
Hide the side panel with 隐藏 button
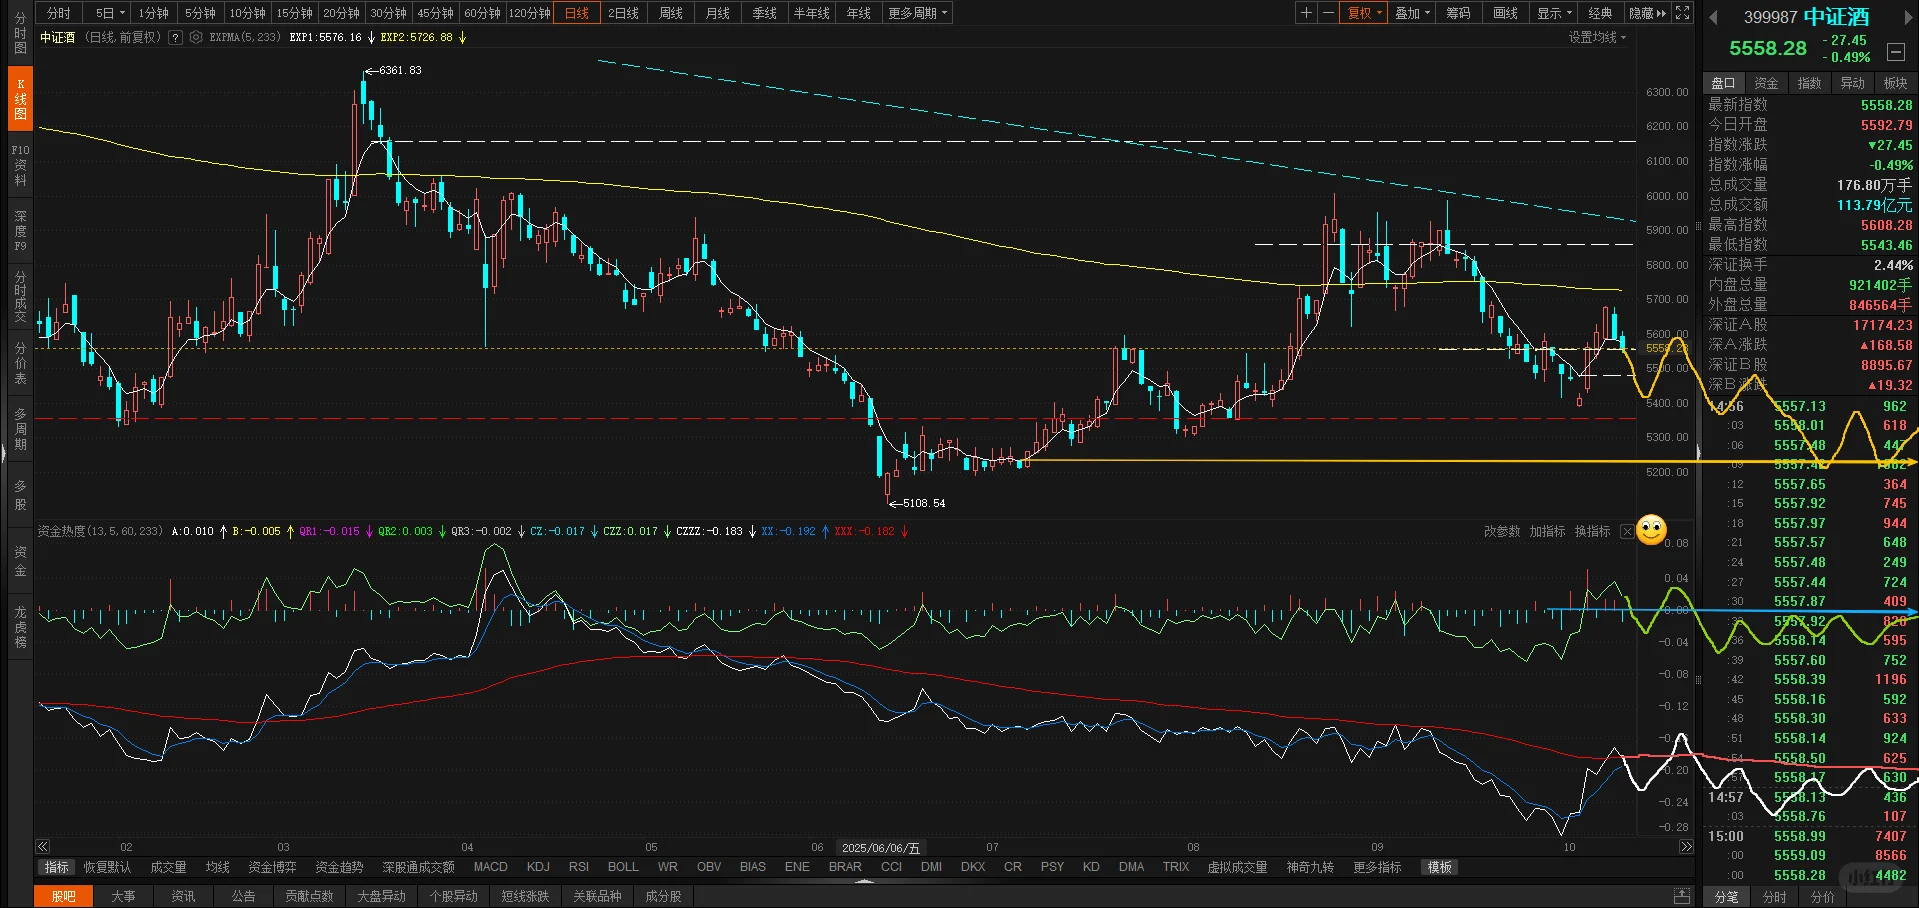pyautogui.click(x=1648, y=13)
